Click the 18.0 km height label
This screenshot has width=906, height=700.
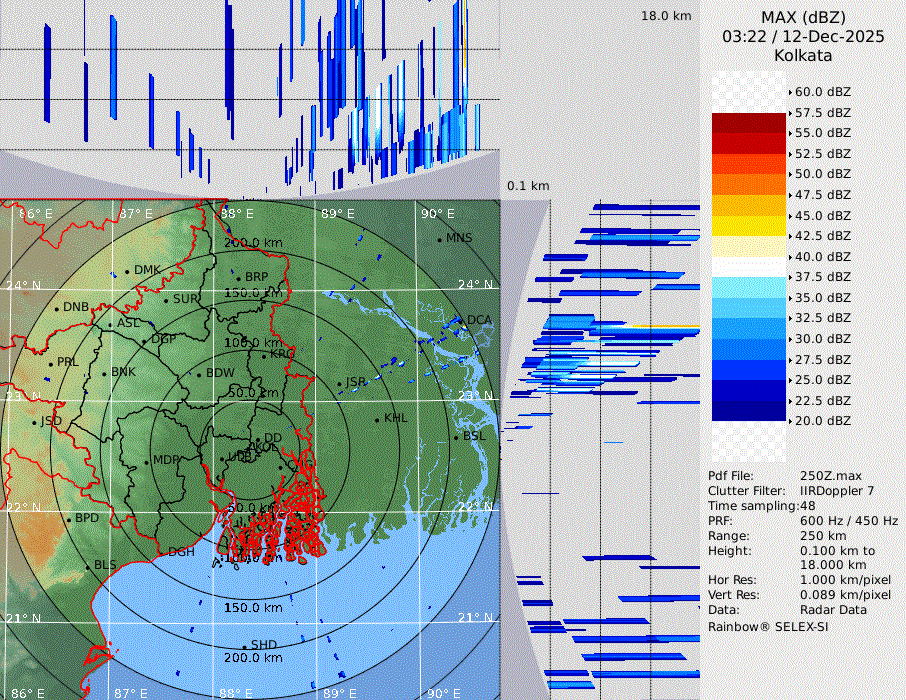click(666, 16)
